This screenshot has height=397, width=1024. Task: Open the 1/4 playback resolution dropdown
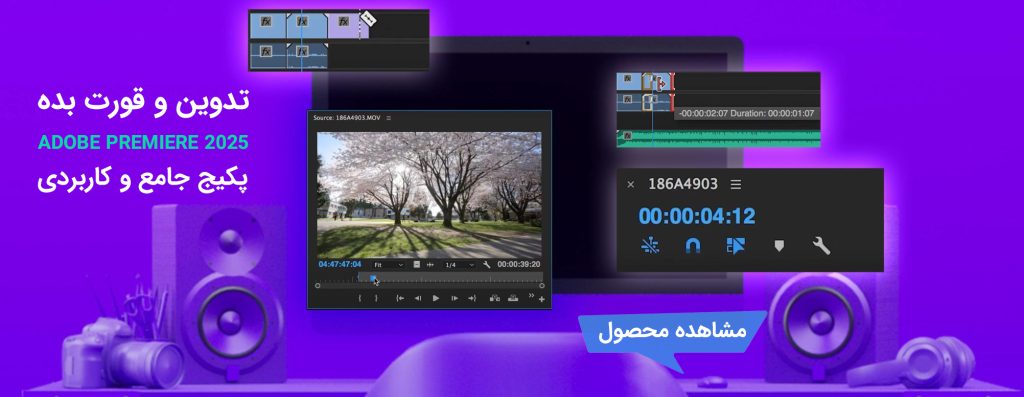(x=459, y=265)
